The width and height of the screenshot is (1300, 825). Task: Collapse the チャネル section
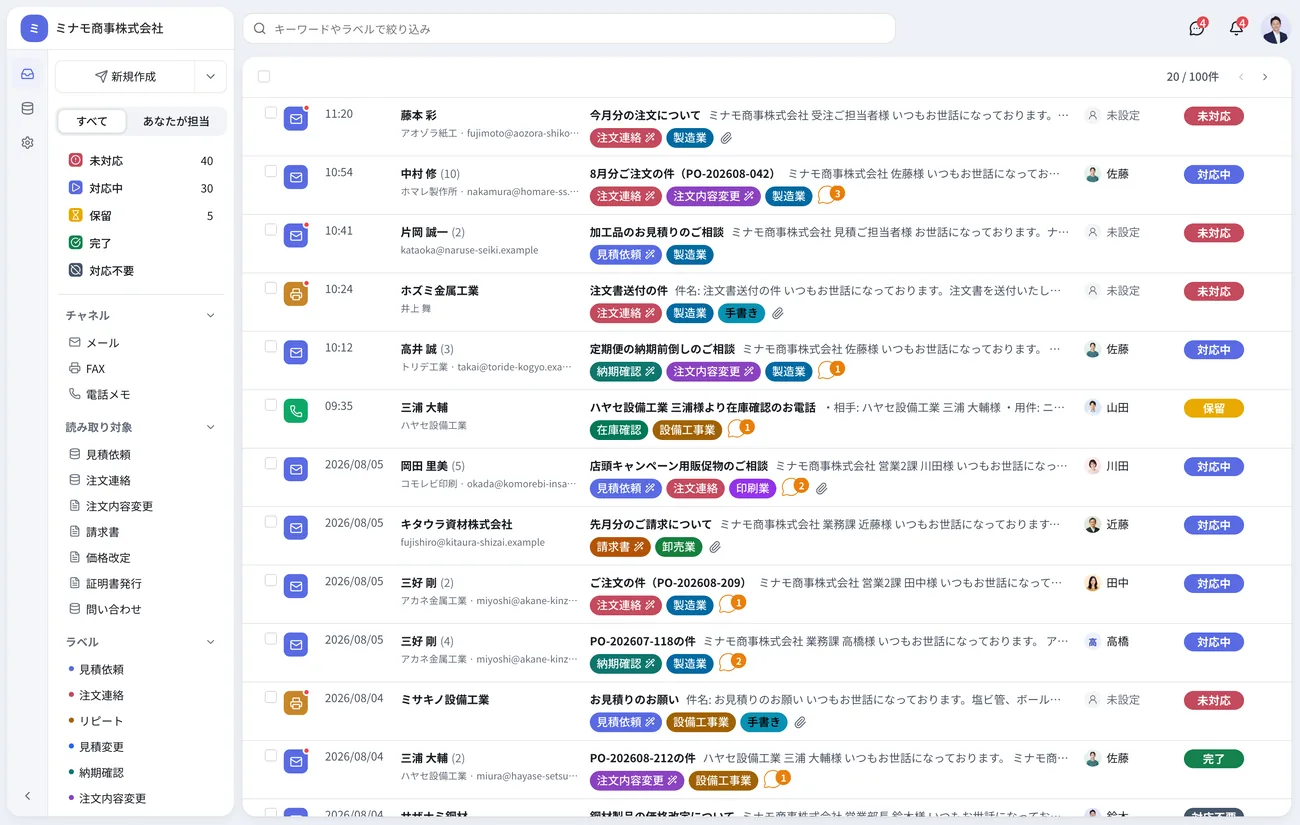[x=210, y=315]
